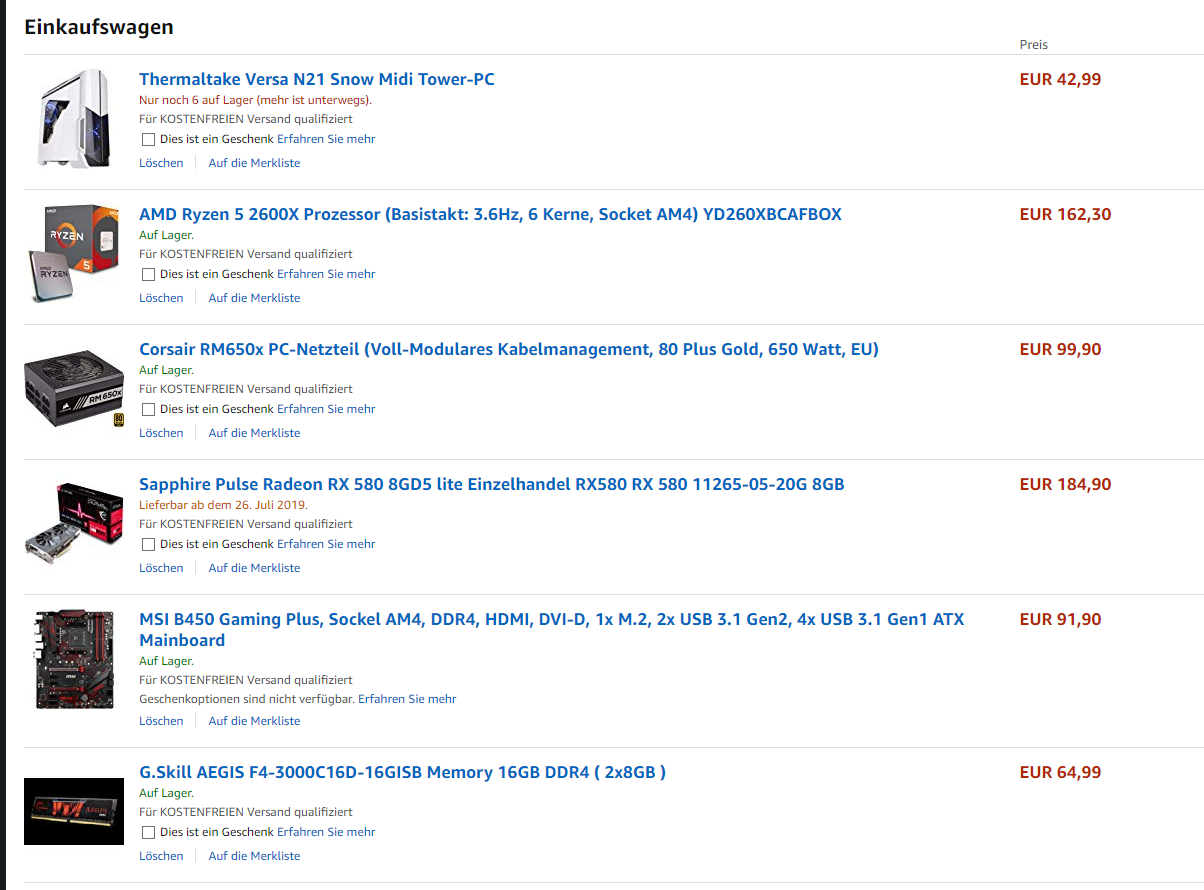
Task: Open the Corsair RM650x power supply image
Action: pyautogui.click(x=74, y=390)
